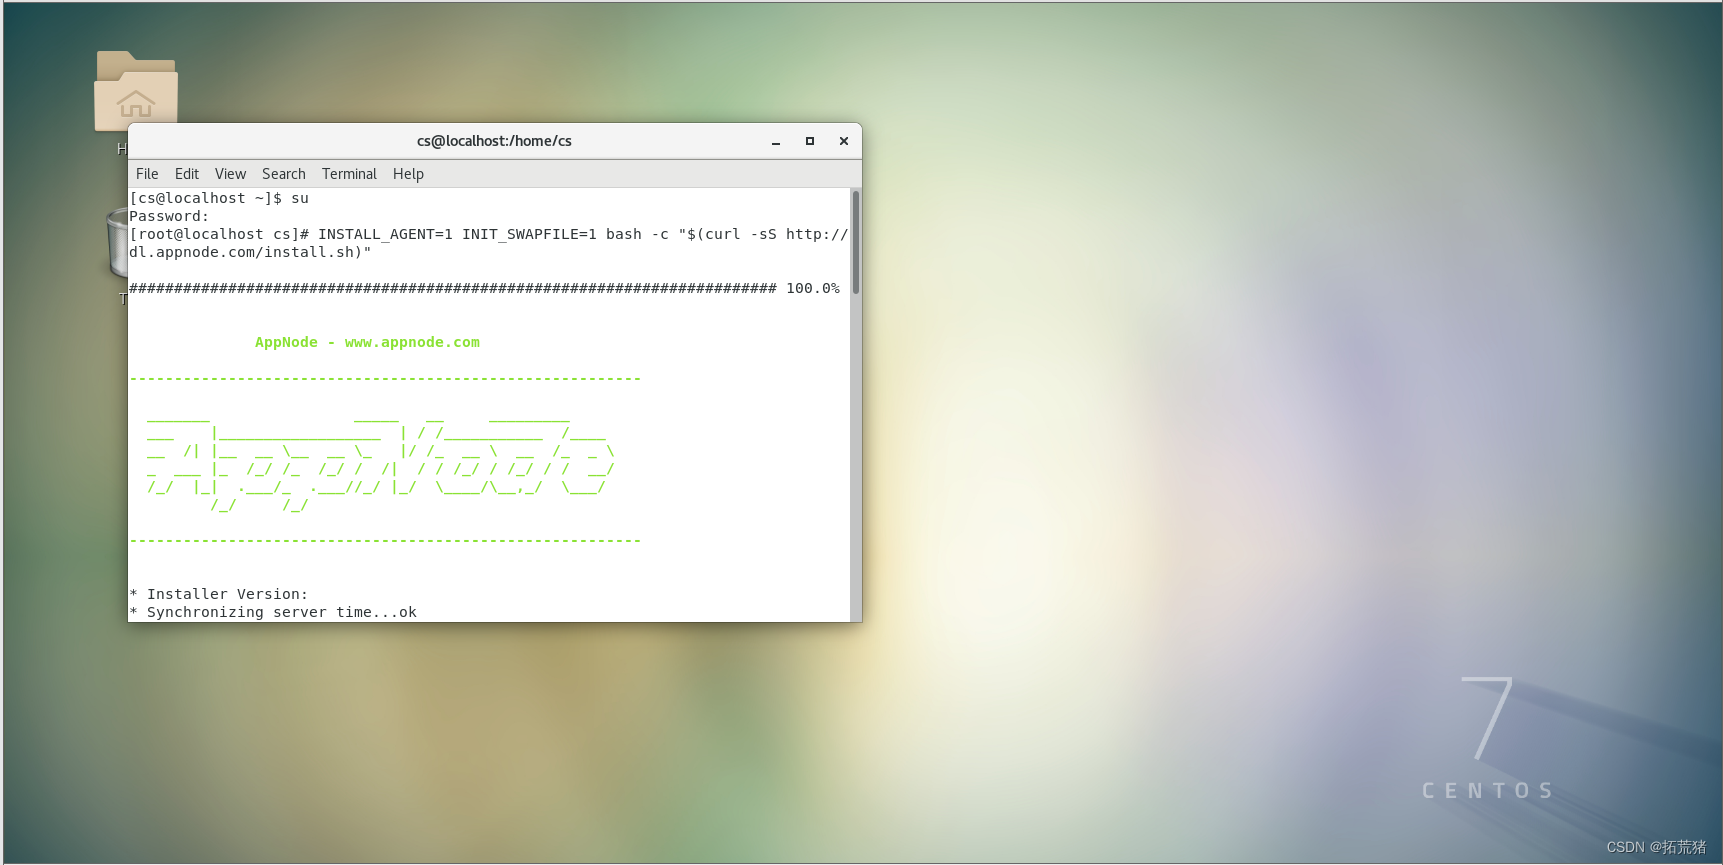Click the terminal vertical scrollbar thumb
The image size is (1723, 865).
point(856,242)
